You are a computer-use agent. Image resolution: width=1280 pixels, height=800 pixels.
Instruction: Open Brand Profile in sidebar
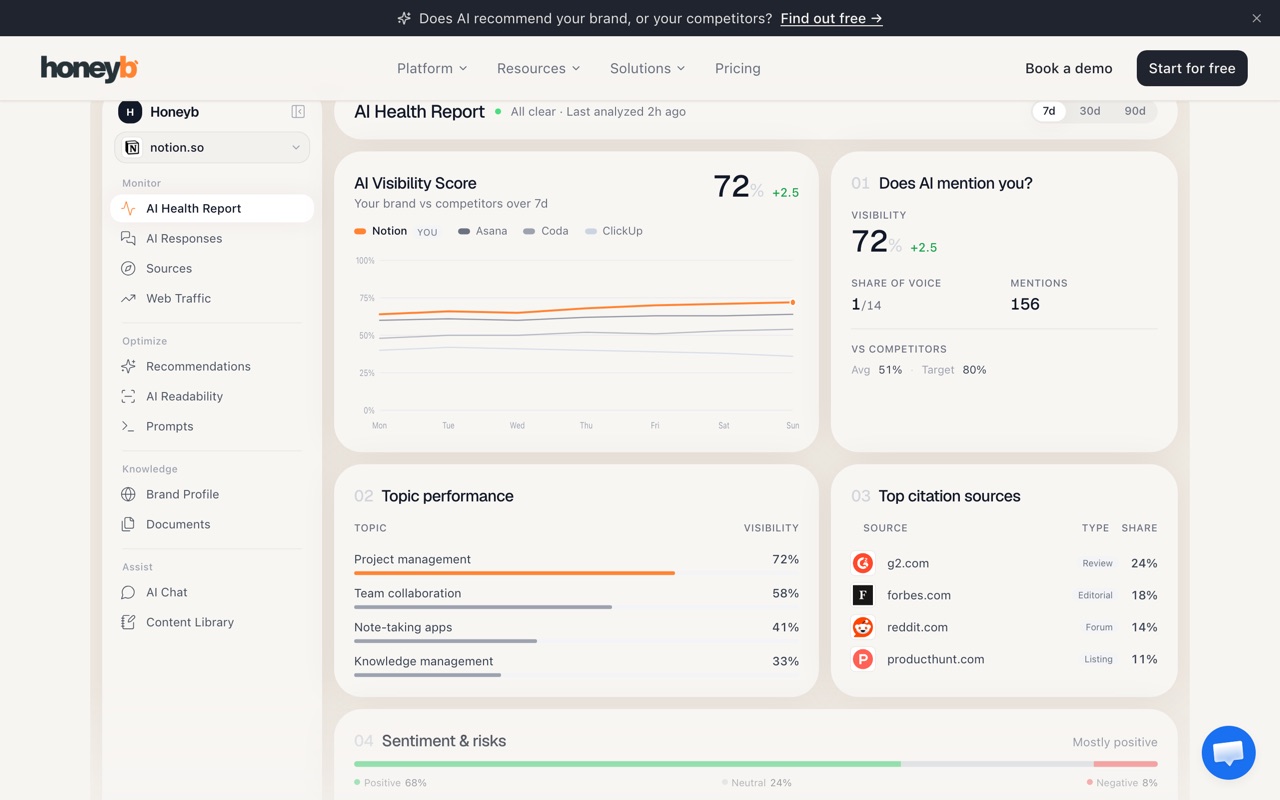tap(212, 495)
